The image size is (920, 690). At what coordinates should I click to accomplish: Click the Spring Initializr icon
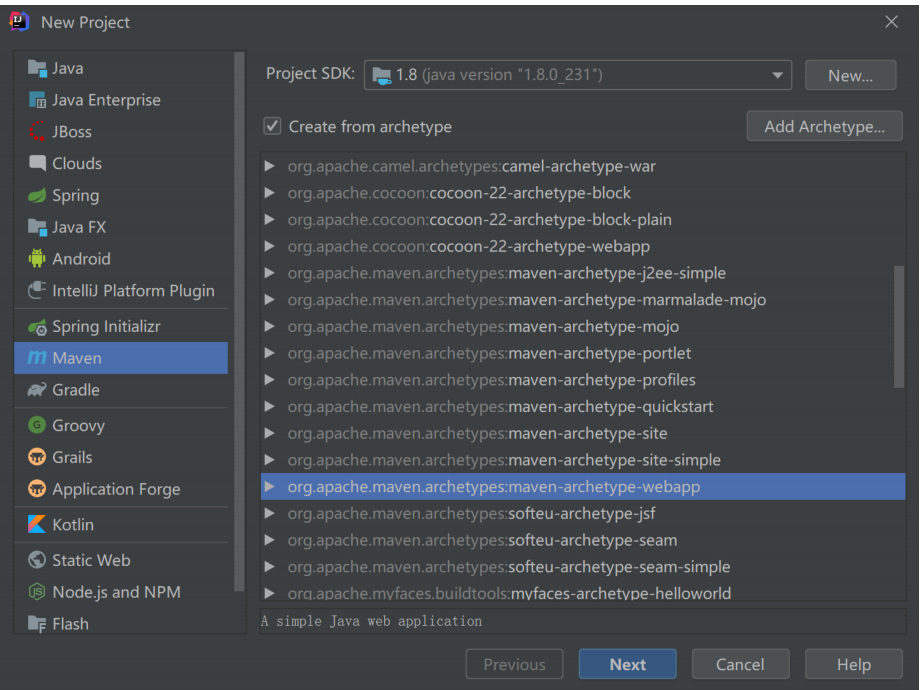click(37, 327)
